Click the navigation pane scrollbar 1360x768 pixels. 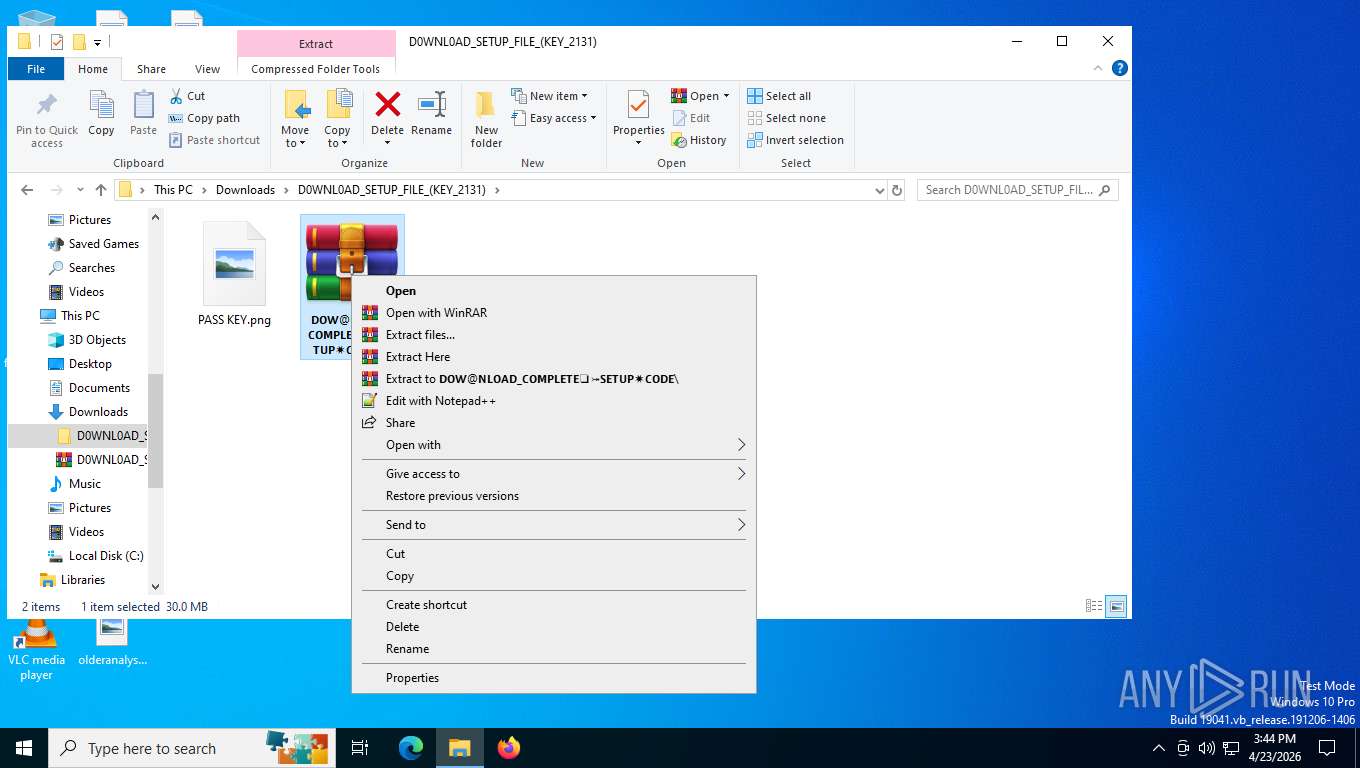pos(155,430)
